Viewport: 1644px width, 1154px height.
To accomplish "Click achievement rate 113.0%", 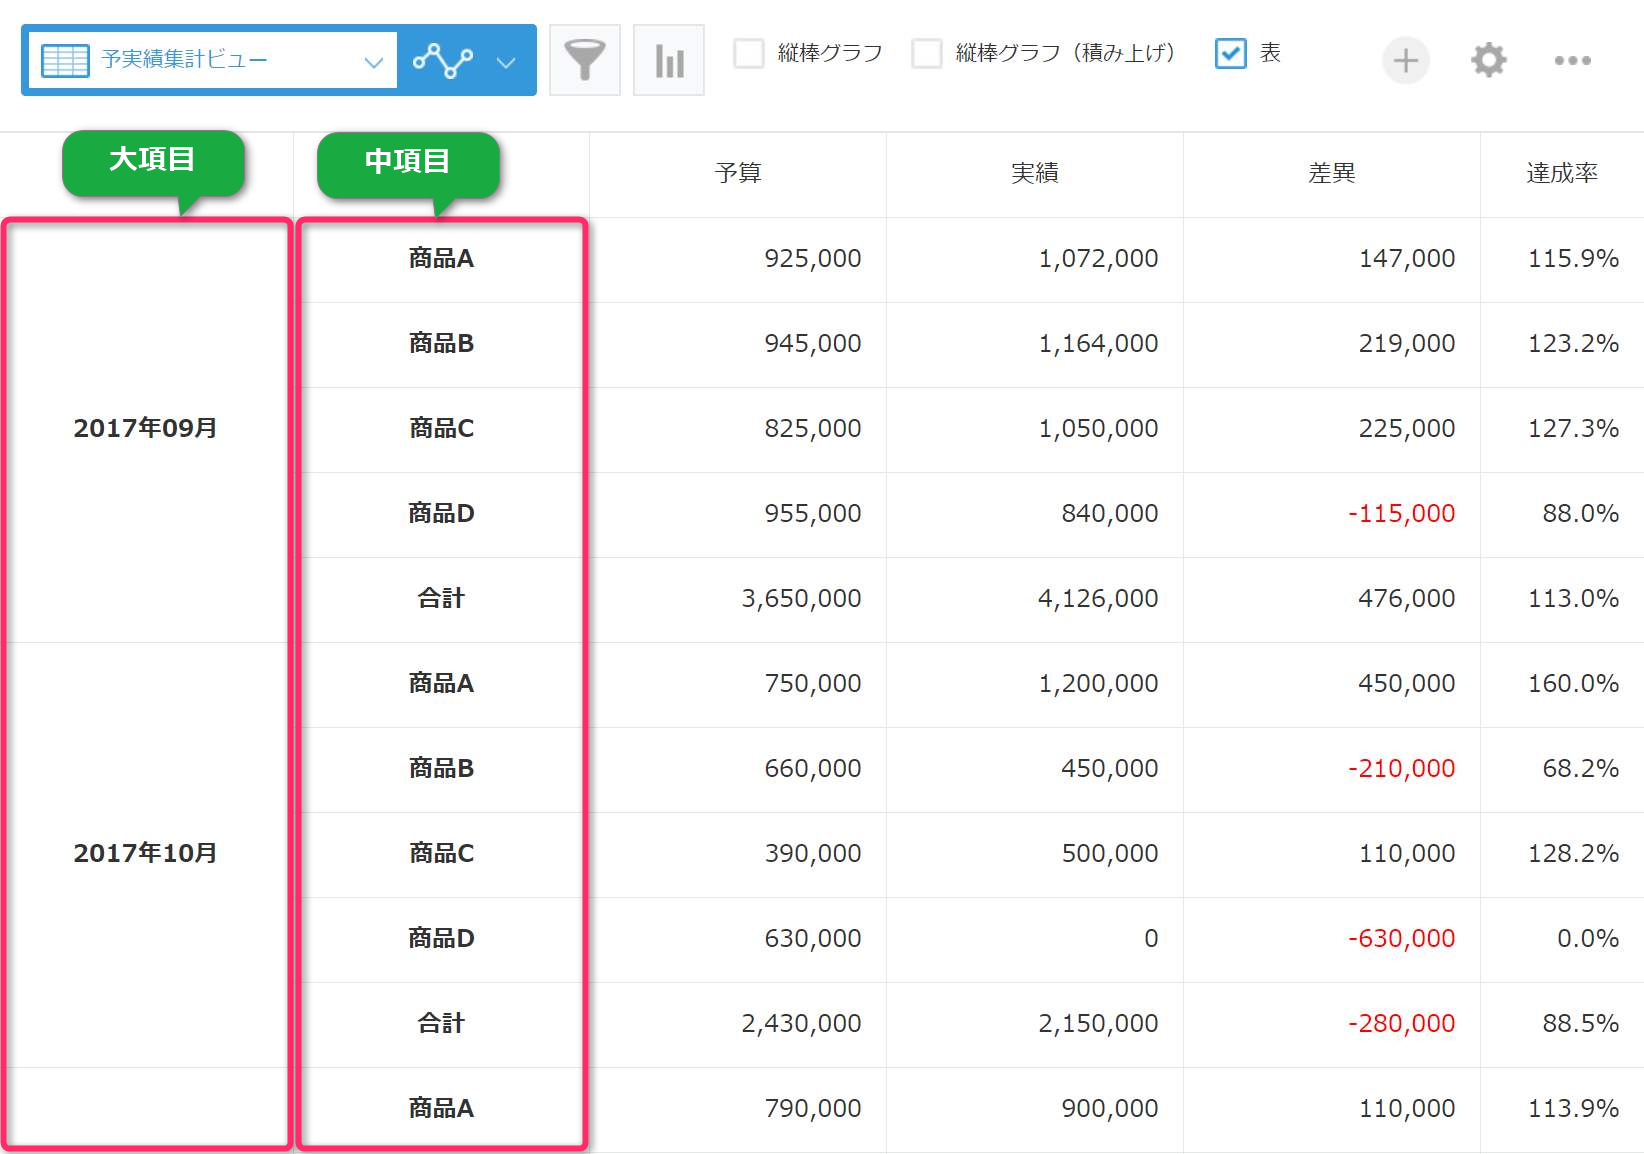I will tap(1573, 599).
